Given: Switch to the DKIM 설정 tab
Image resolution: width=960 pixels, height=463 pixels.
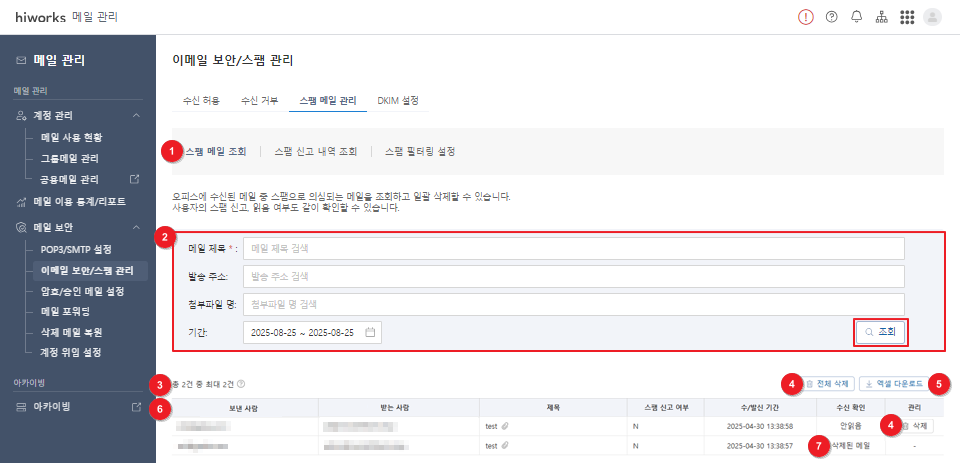Looking at the screenshot, I should [x=398, y=100].
